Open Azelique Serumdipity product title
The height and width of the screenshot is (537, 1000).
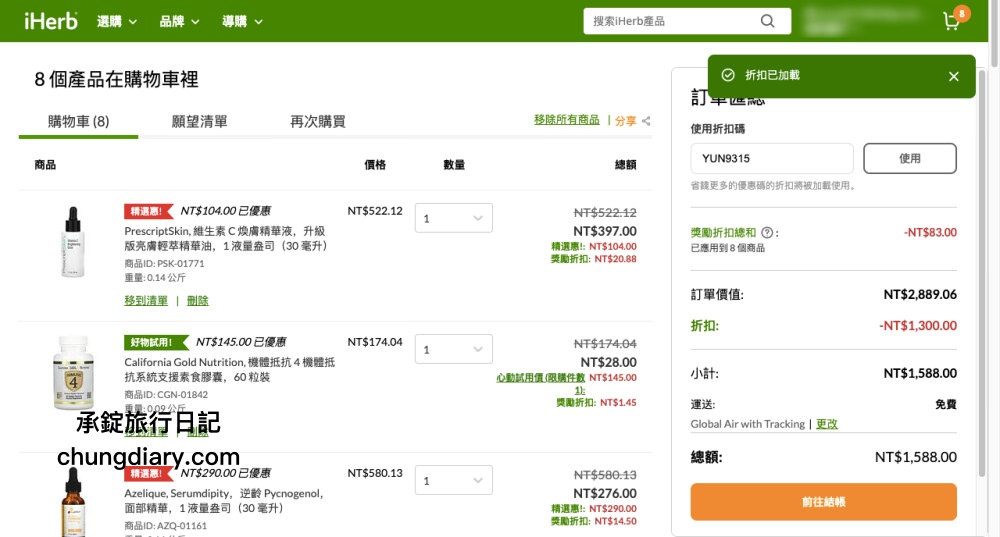point(224,501)
